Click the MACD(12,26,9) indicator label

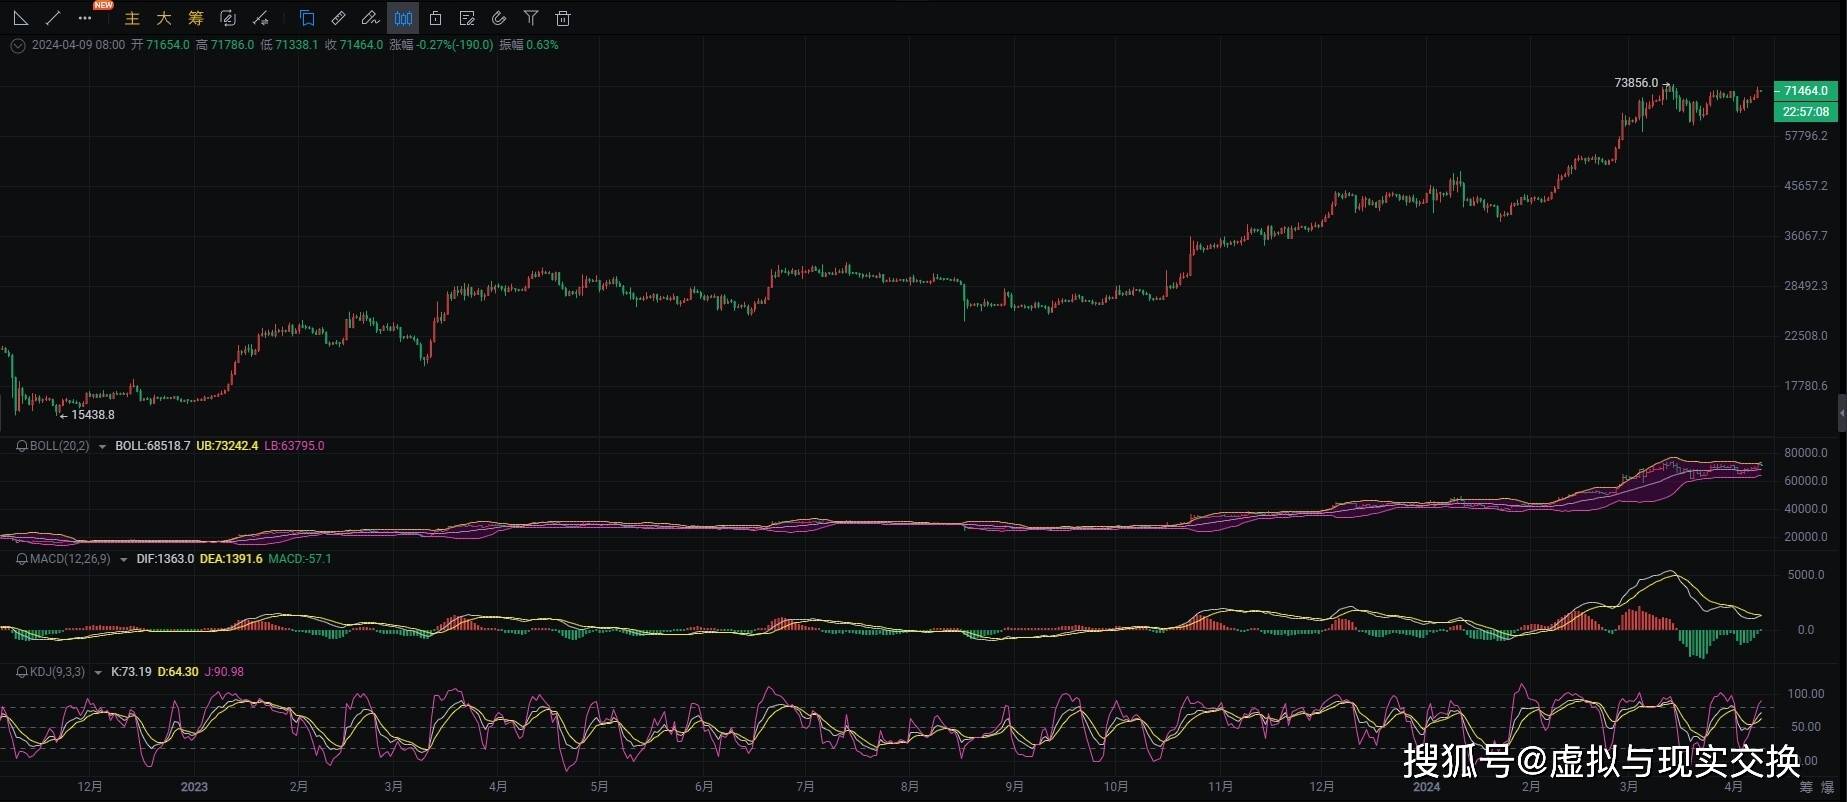tap(70, 559)
